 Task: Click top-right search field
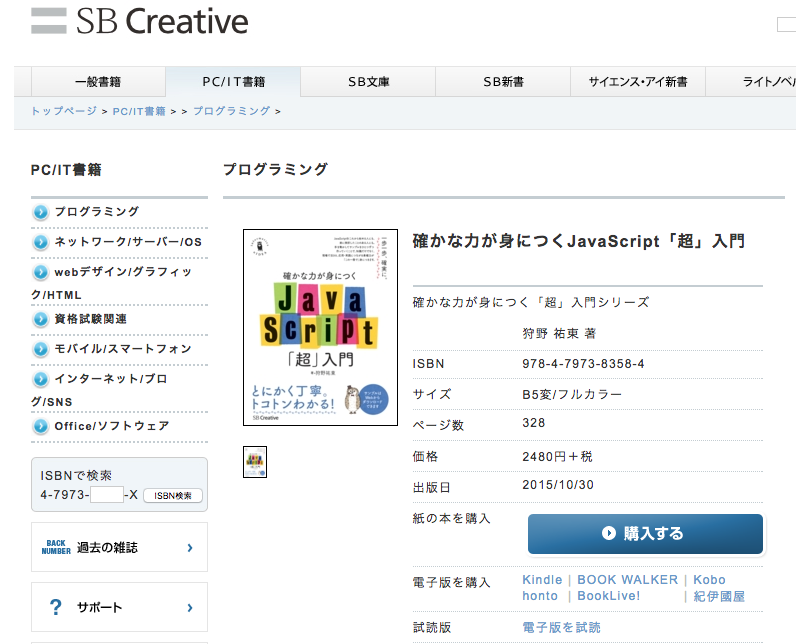coord(786,24)
